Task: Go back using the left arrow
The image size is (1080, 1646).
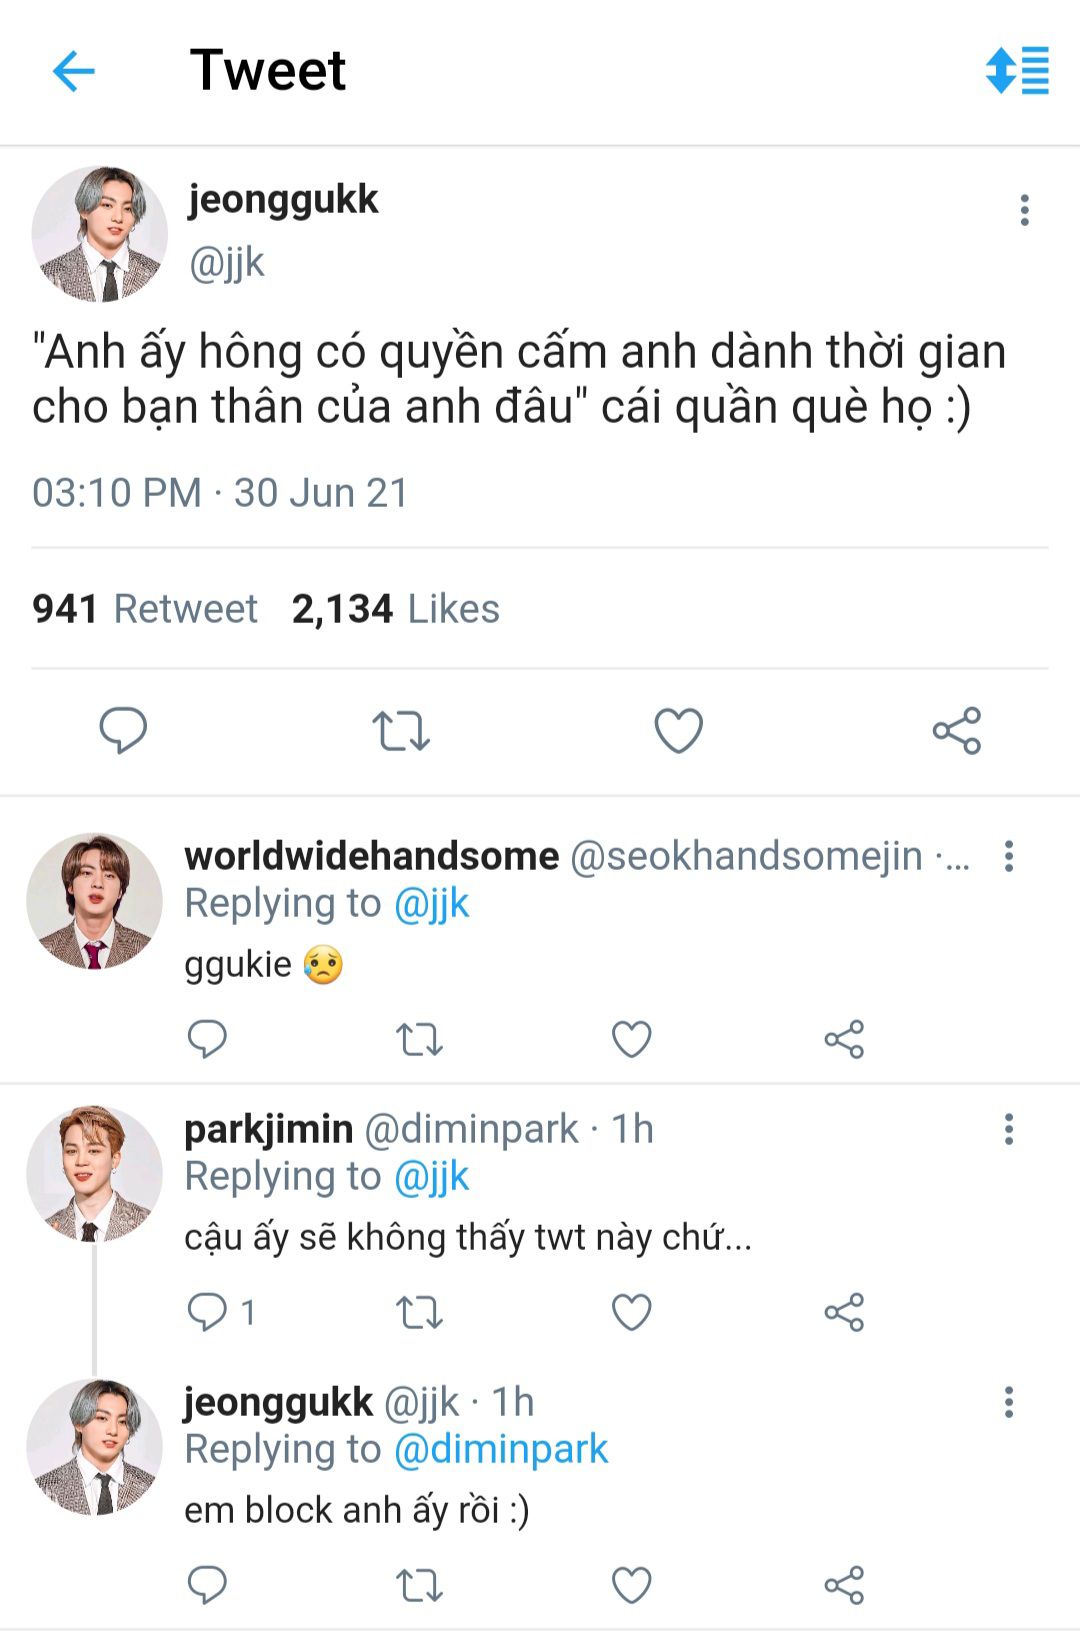Action: tap(73, 72)
